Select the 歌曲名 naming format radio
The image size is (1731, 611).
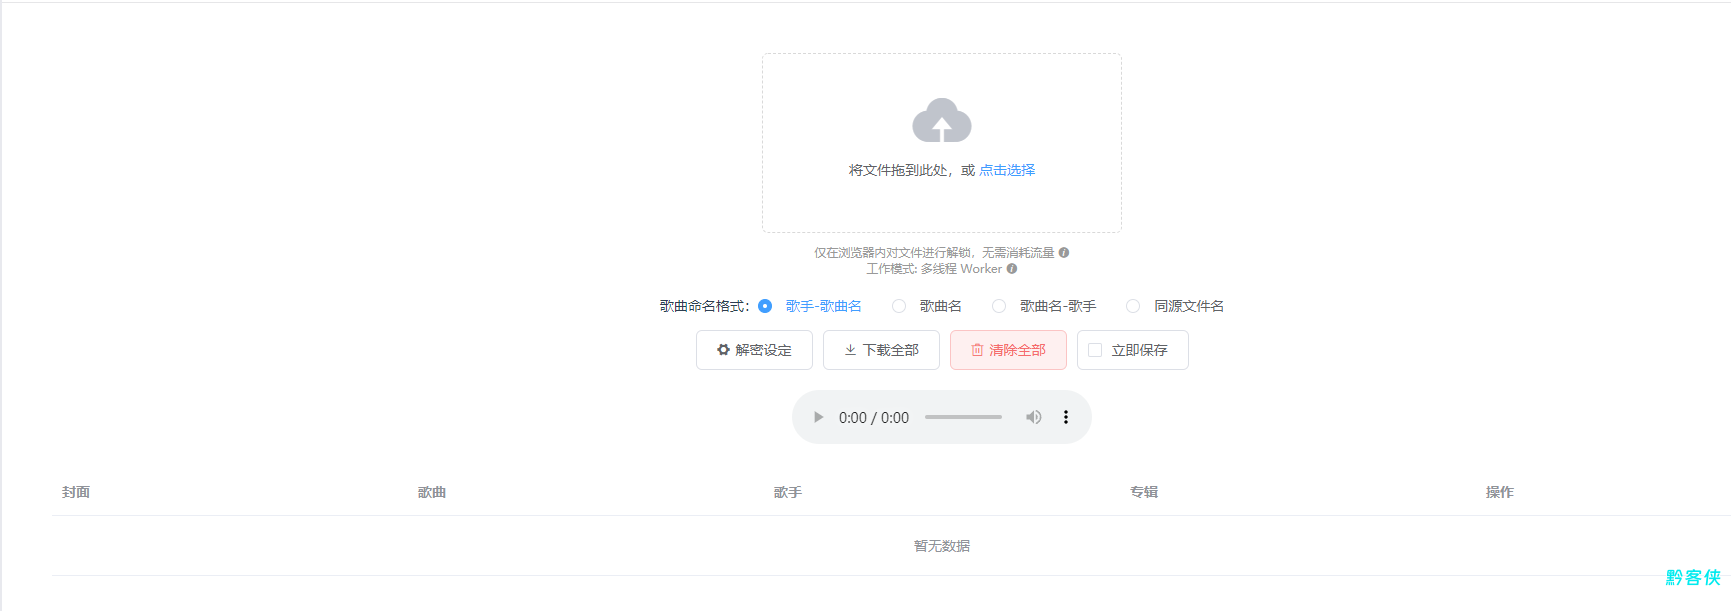point(899,306)
